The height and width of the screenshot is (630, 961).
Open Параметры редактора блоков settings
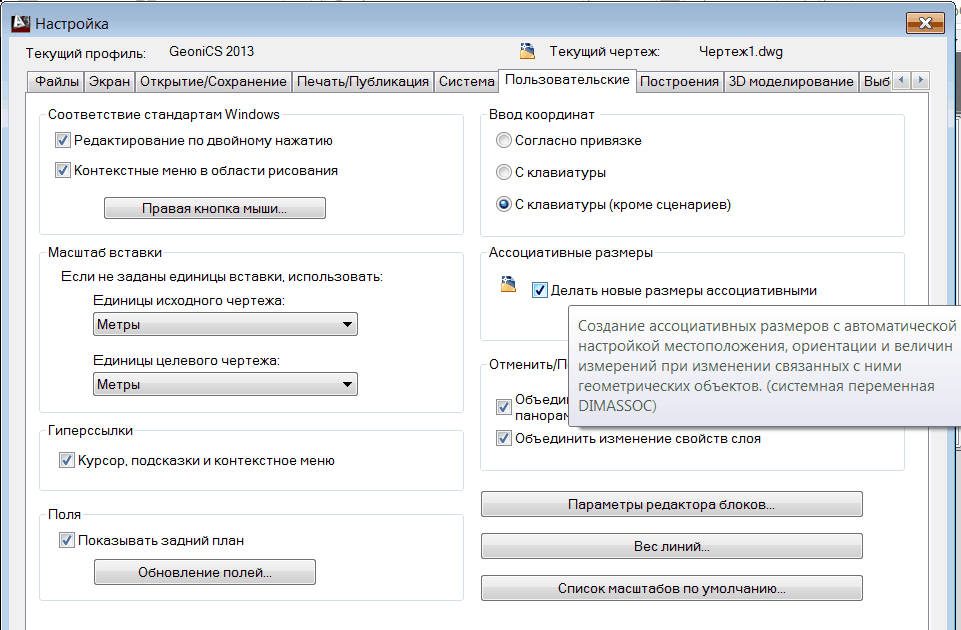671,505
